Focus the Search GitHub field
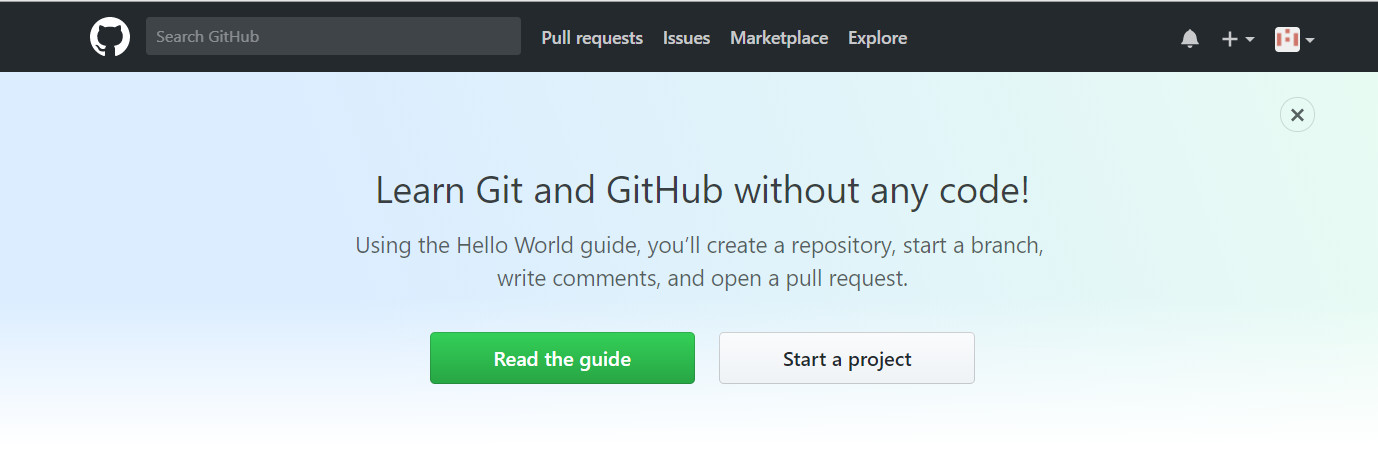 (x=333, y=36)
